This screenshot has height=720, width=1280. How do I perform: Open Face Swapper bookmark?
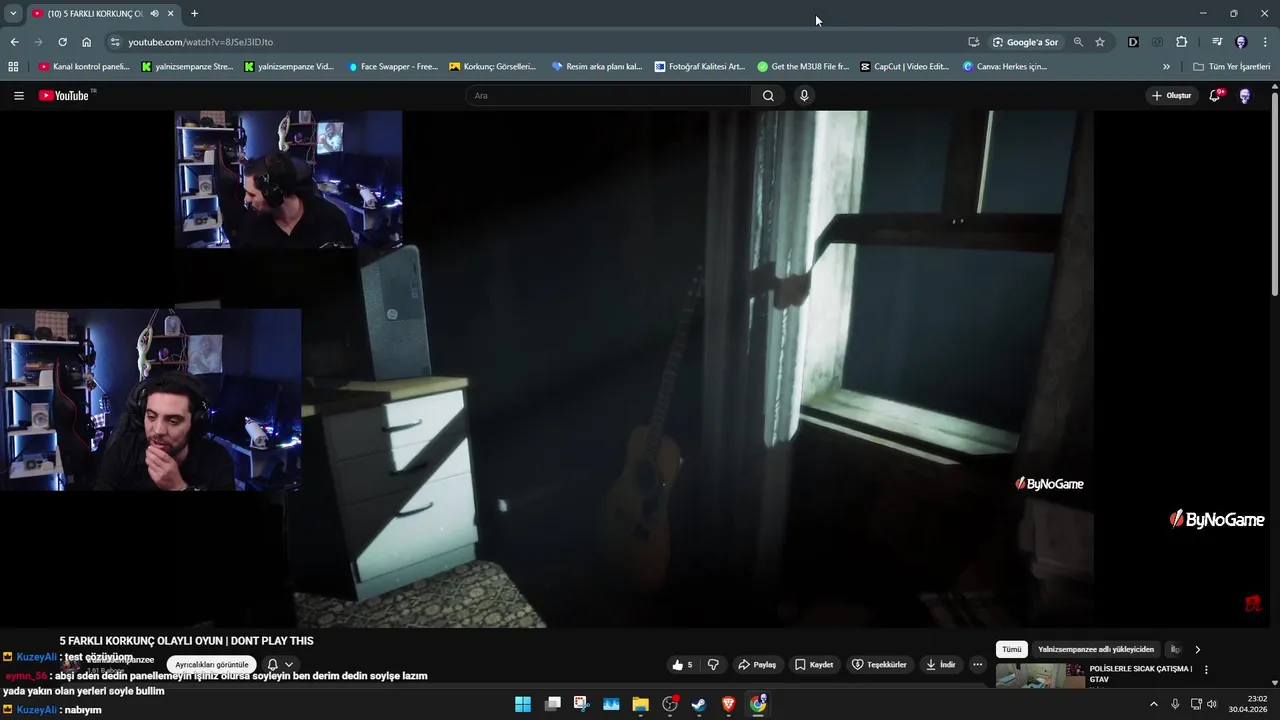pyautogui.click(x=393, y=67)
